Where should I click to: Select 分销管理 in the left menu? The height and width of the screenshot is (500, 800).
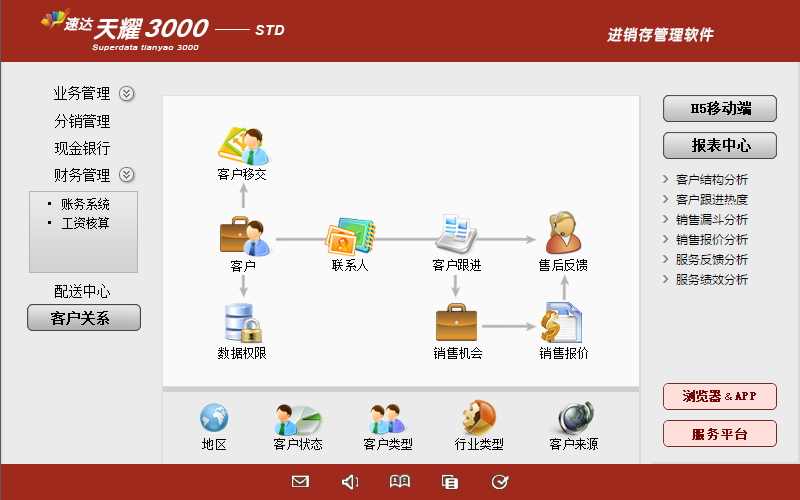(82, 121)
